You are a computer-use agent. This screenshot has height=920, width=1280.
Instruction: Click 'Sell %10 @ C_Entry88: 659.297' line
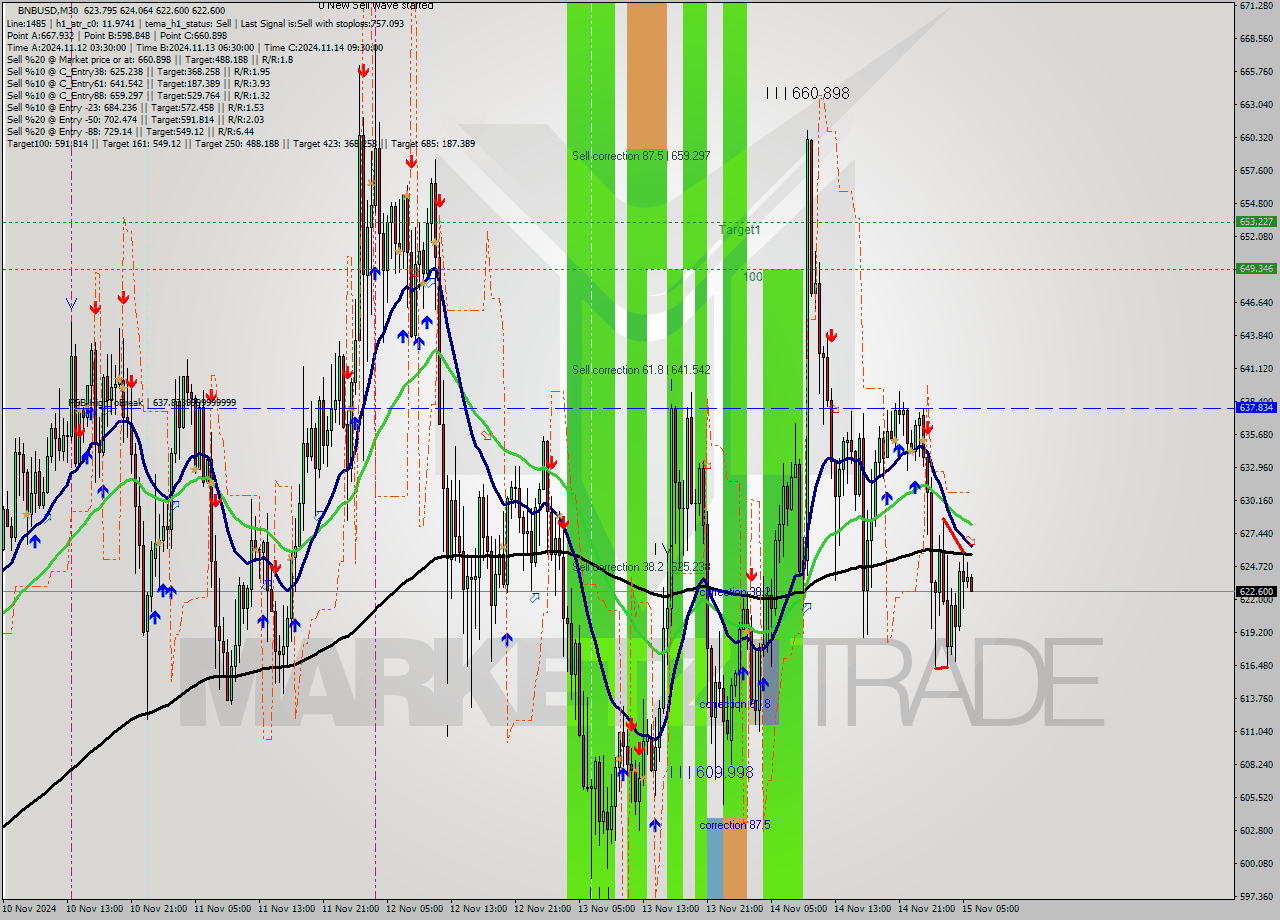[138, 95]
